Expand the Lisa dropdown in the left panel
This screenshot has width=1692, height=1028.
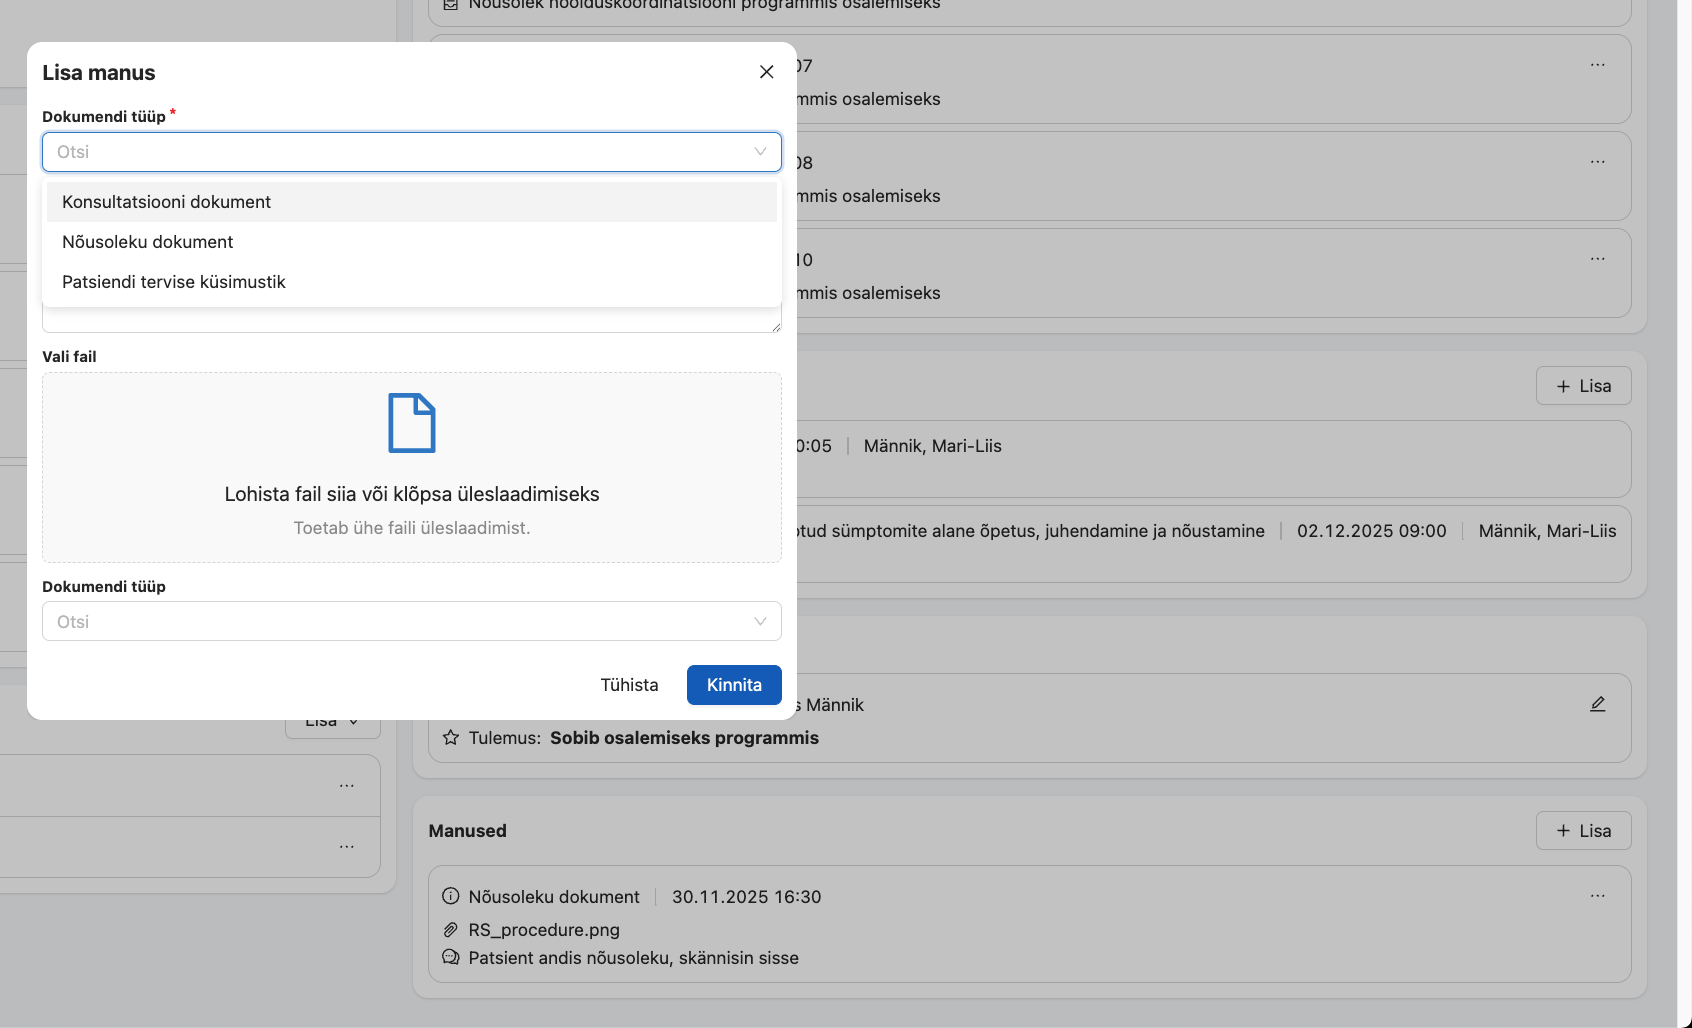pos(332,720)
